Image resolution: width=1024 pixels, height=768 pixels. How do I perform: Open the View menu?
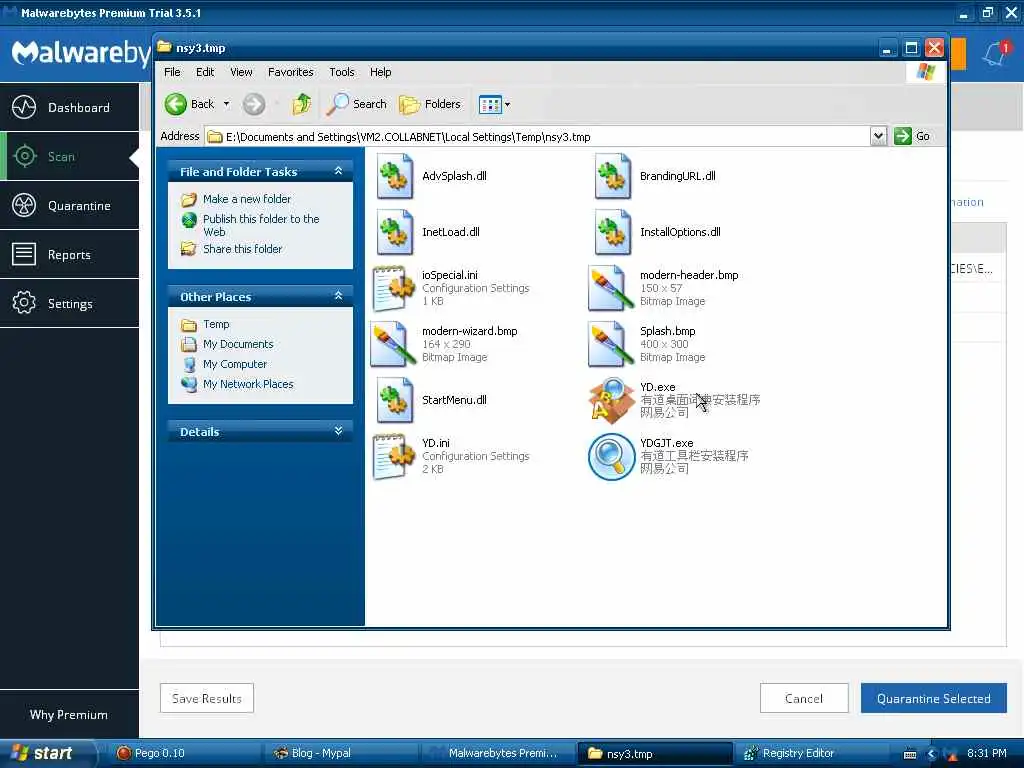coord(241,72)
